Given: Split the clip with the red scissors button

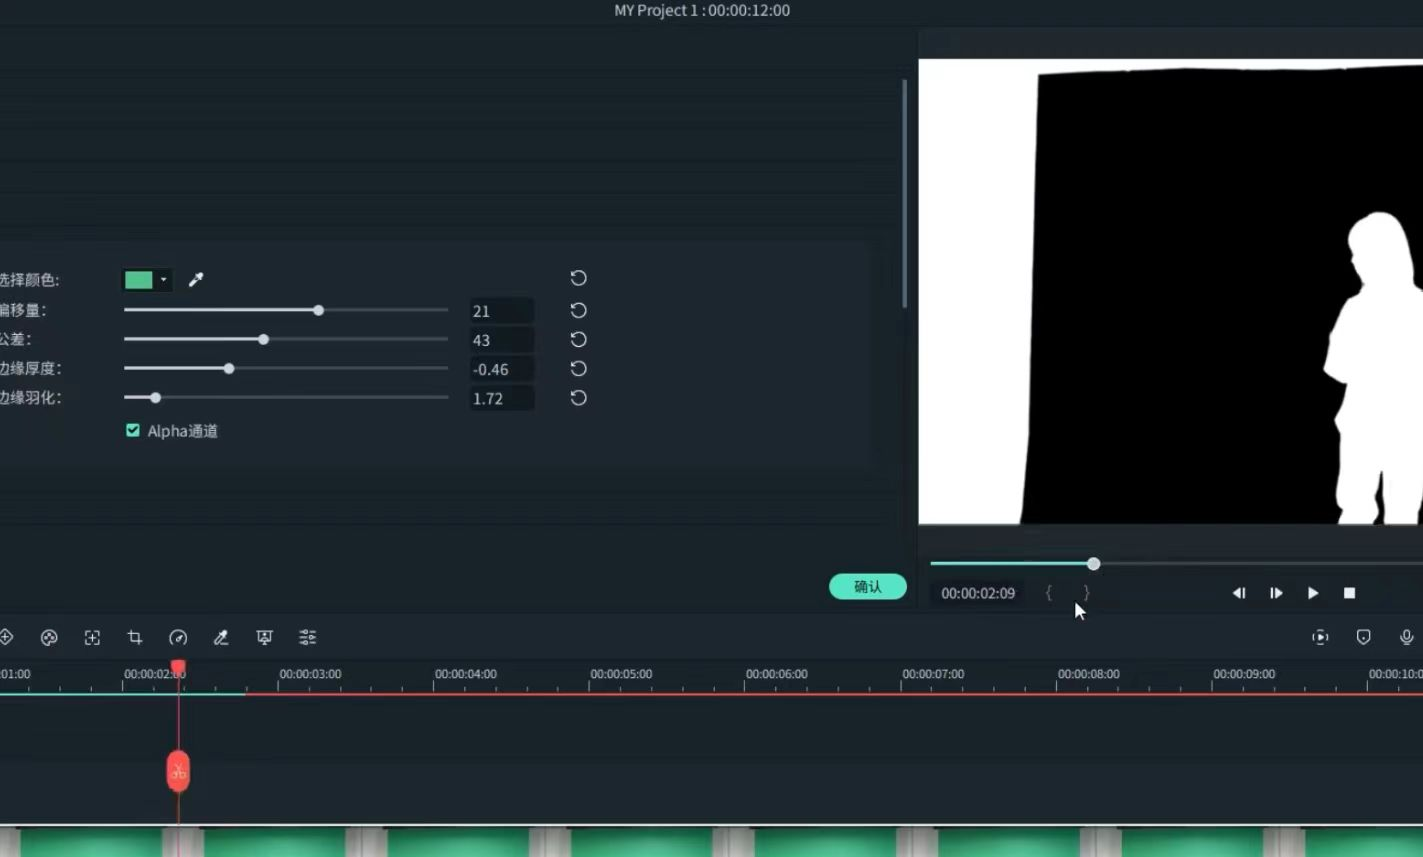Looking at the screenshot, I should (x=178, y=771).
